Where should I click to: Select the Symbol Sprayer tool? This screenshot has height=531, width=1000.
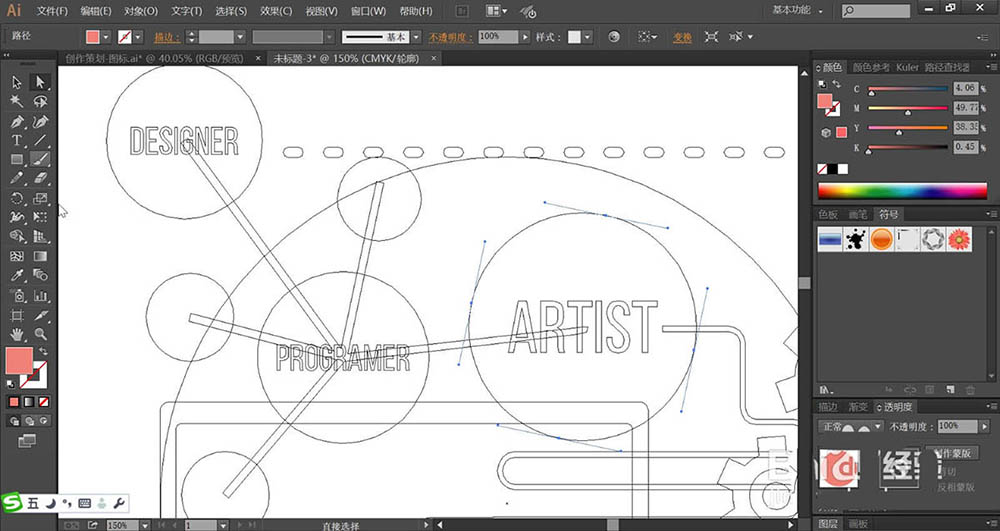tap(17, 295)
